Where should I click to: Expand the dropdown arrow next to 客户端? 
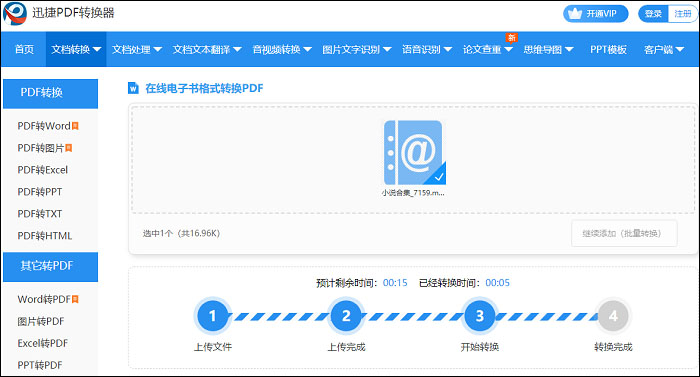click(x=680, y=50)
